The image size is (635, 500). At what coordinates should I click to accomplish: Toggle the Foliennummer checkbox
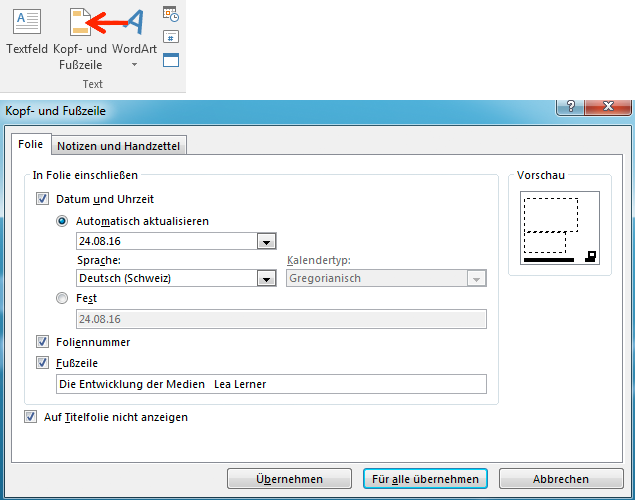click(x=42, y=342)
